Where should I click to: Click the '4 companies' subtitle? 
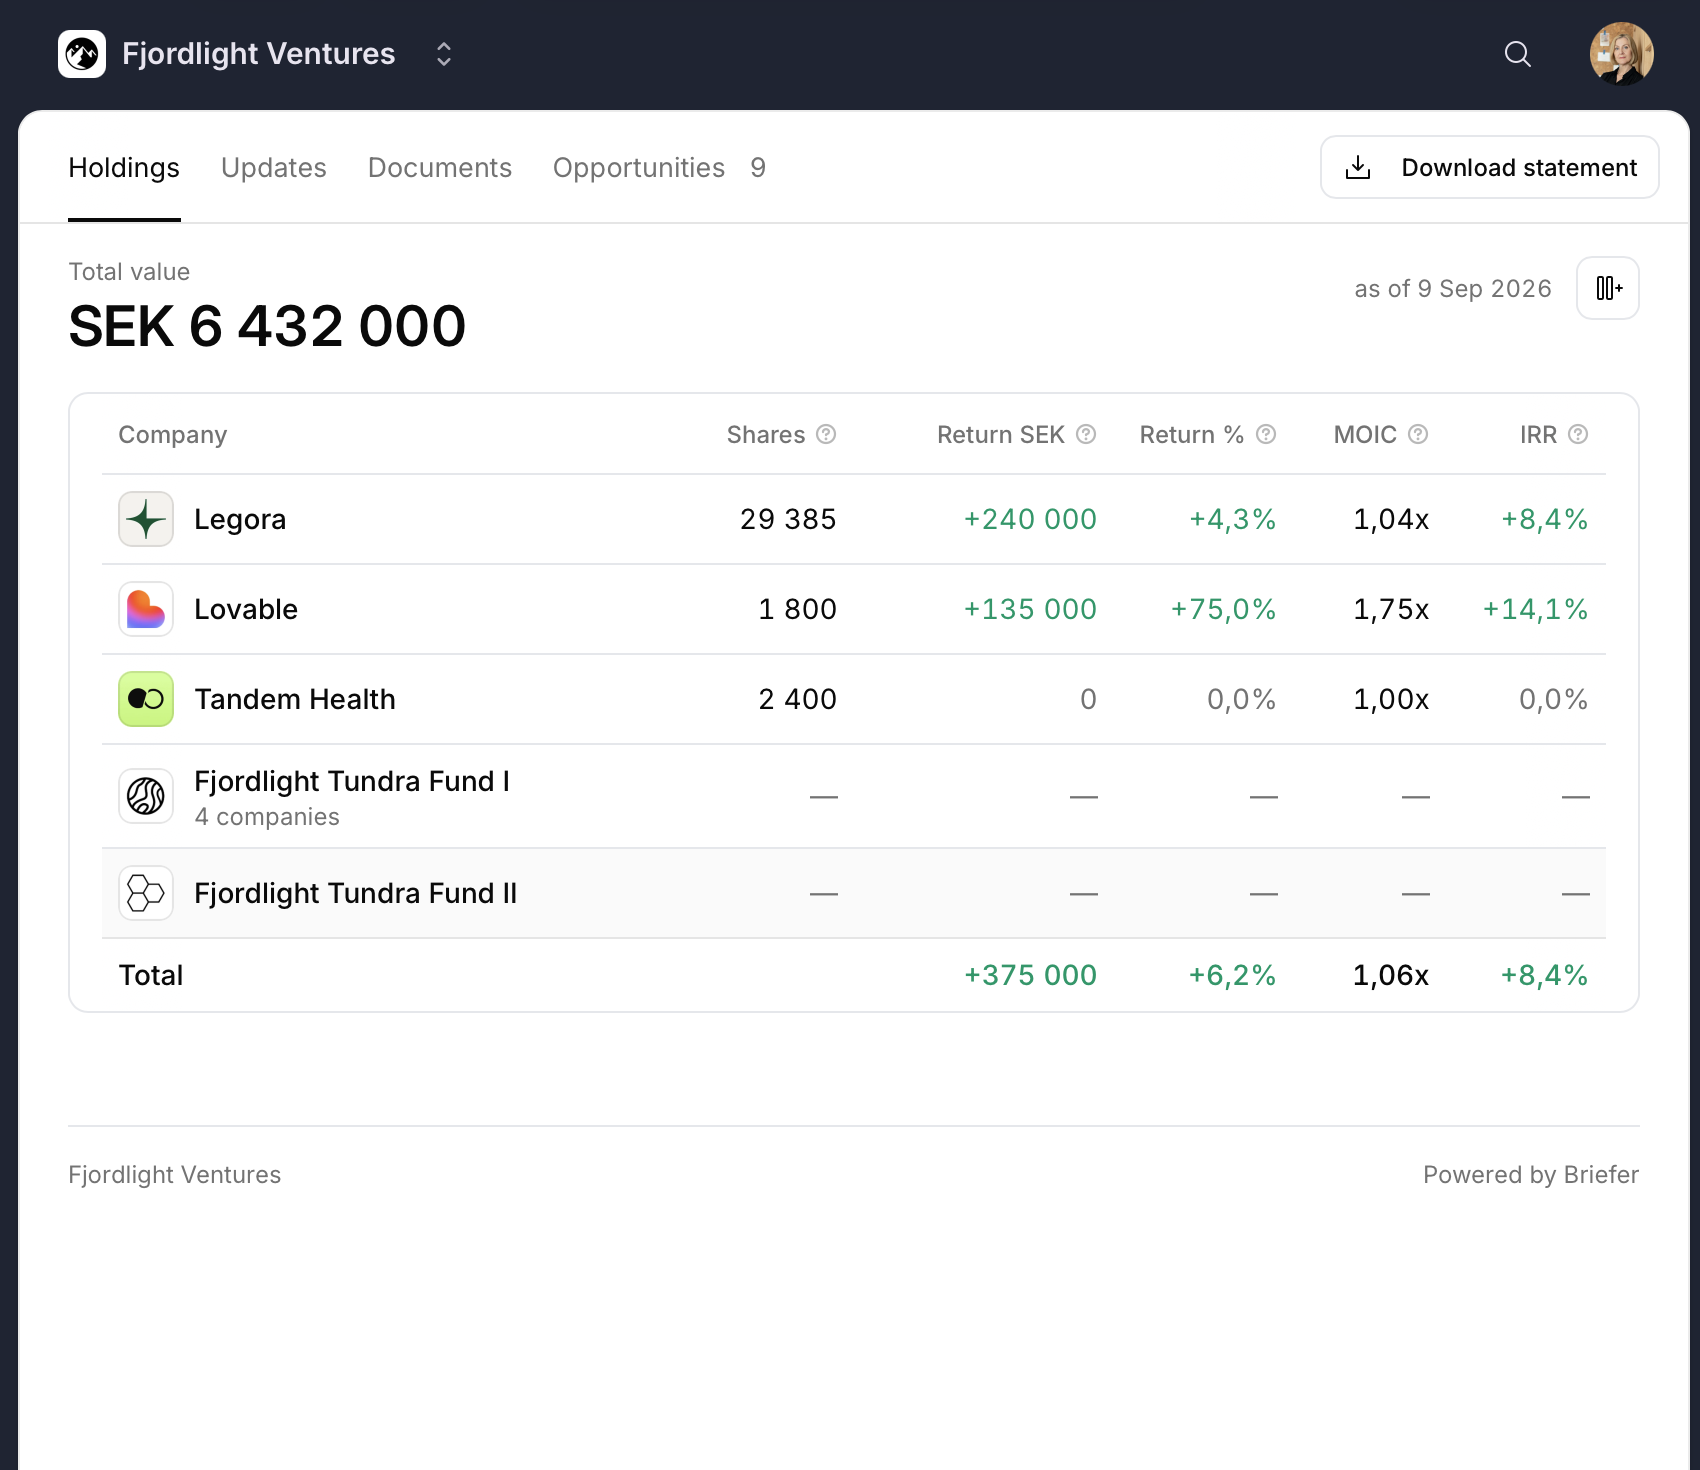pos(267,817)
